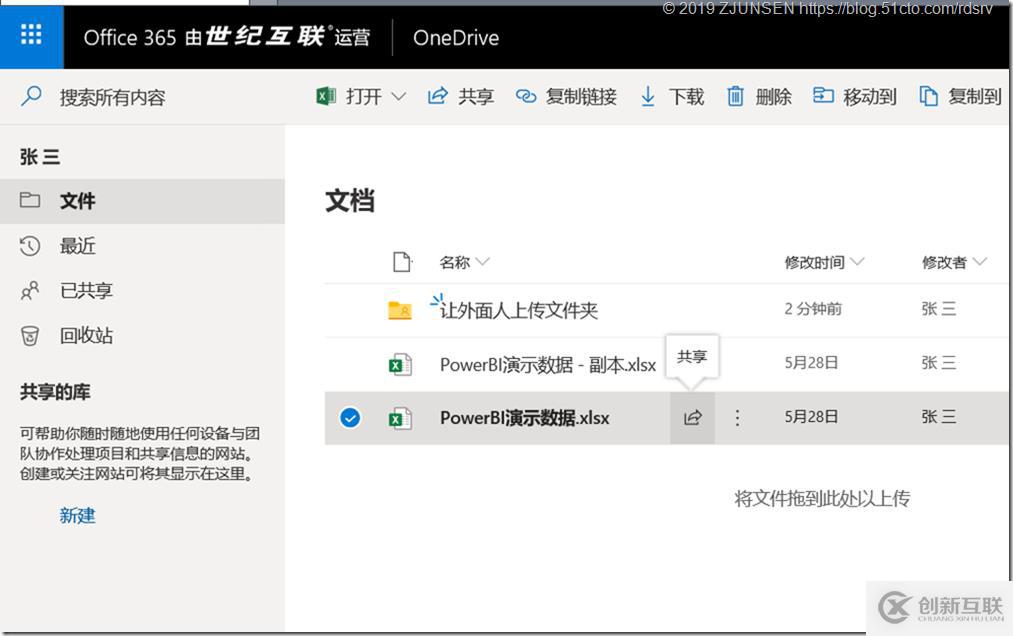Click the 复制到 toolbar command
This screenshot has height=636, width=1013.
961,96
